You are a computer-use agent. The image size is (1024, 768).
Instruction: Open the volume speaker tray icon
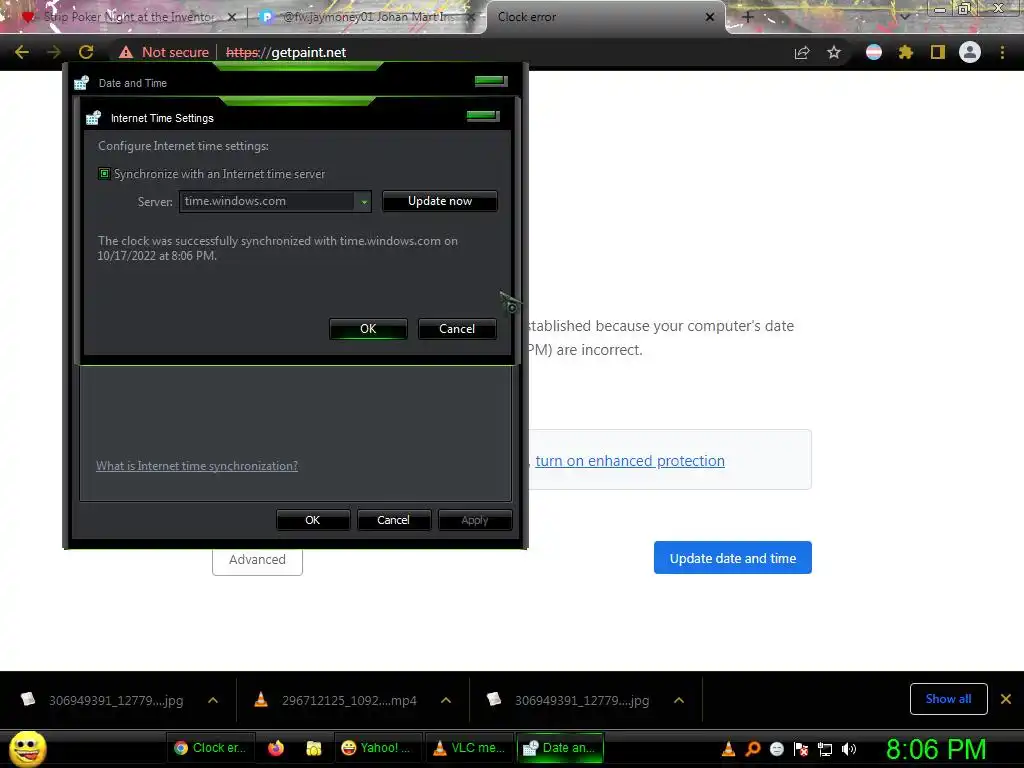[849, 749]
